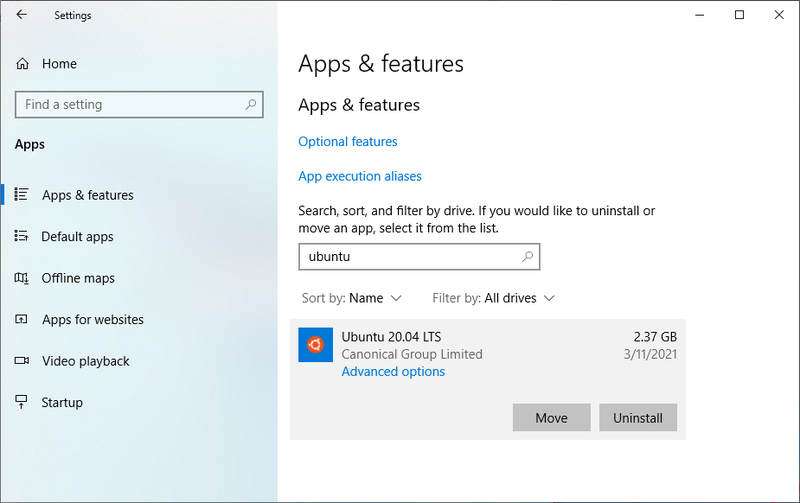Click the back arrow in Settings
The image size is (800, 503).
point(21,15)
